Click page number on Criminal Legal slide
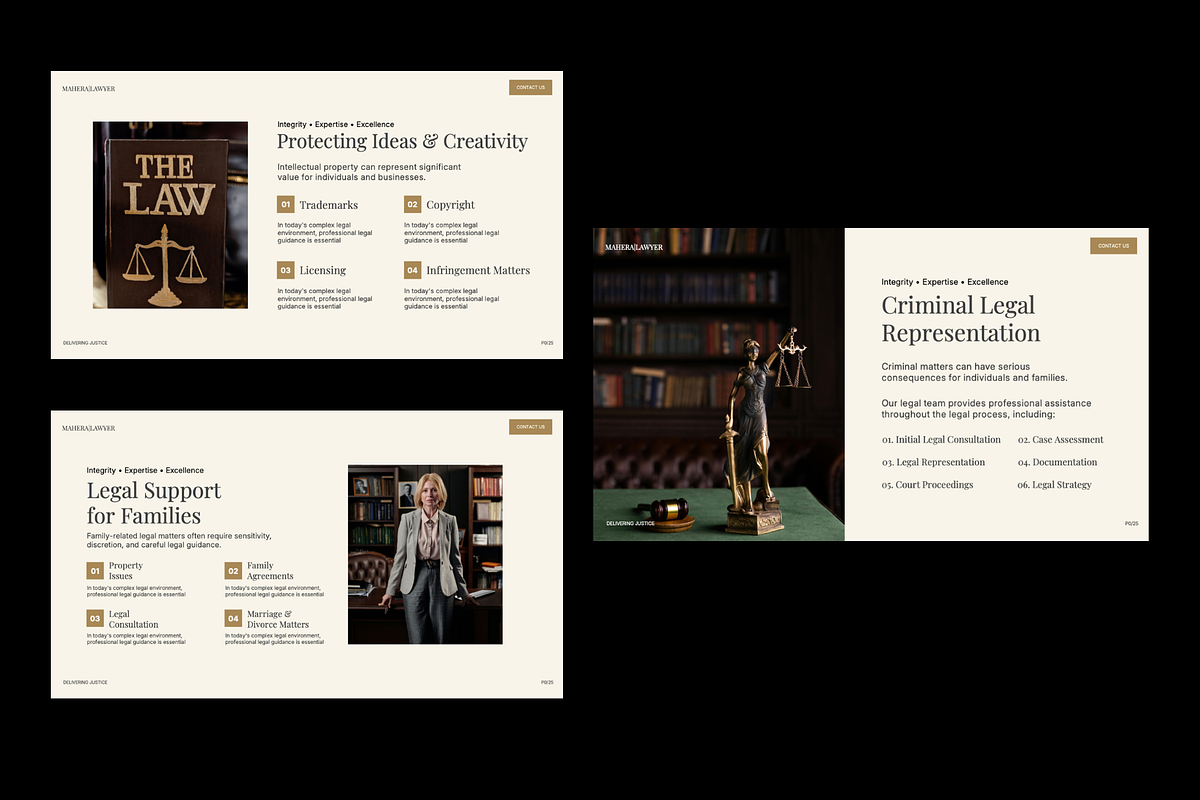Viewport: 1200px width, 800px height. pos(1131,523)
